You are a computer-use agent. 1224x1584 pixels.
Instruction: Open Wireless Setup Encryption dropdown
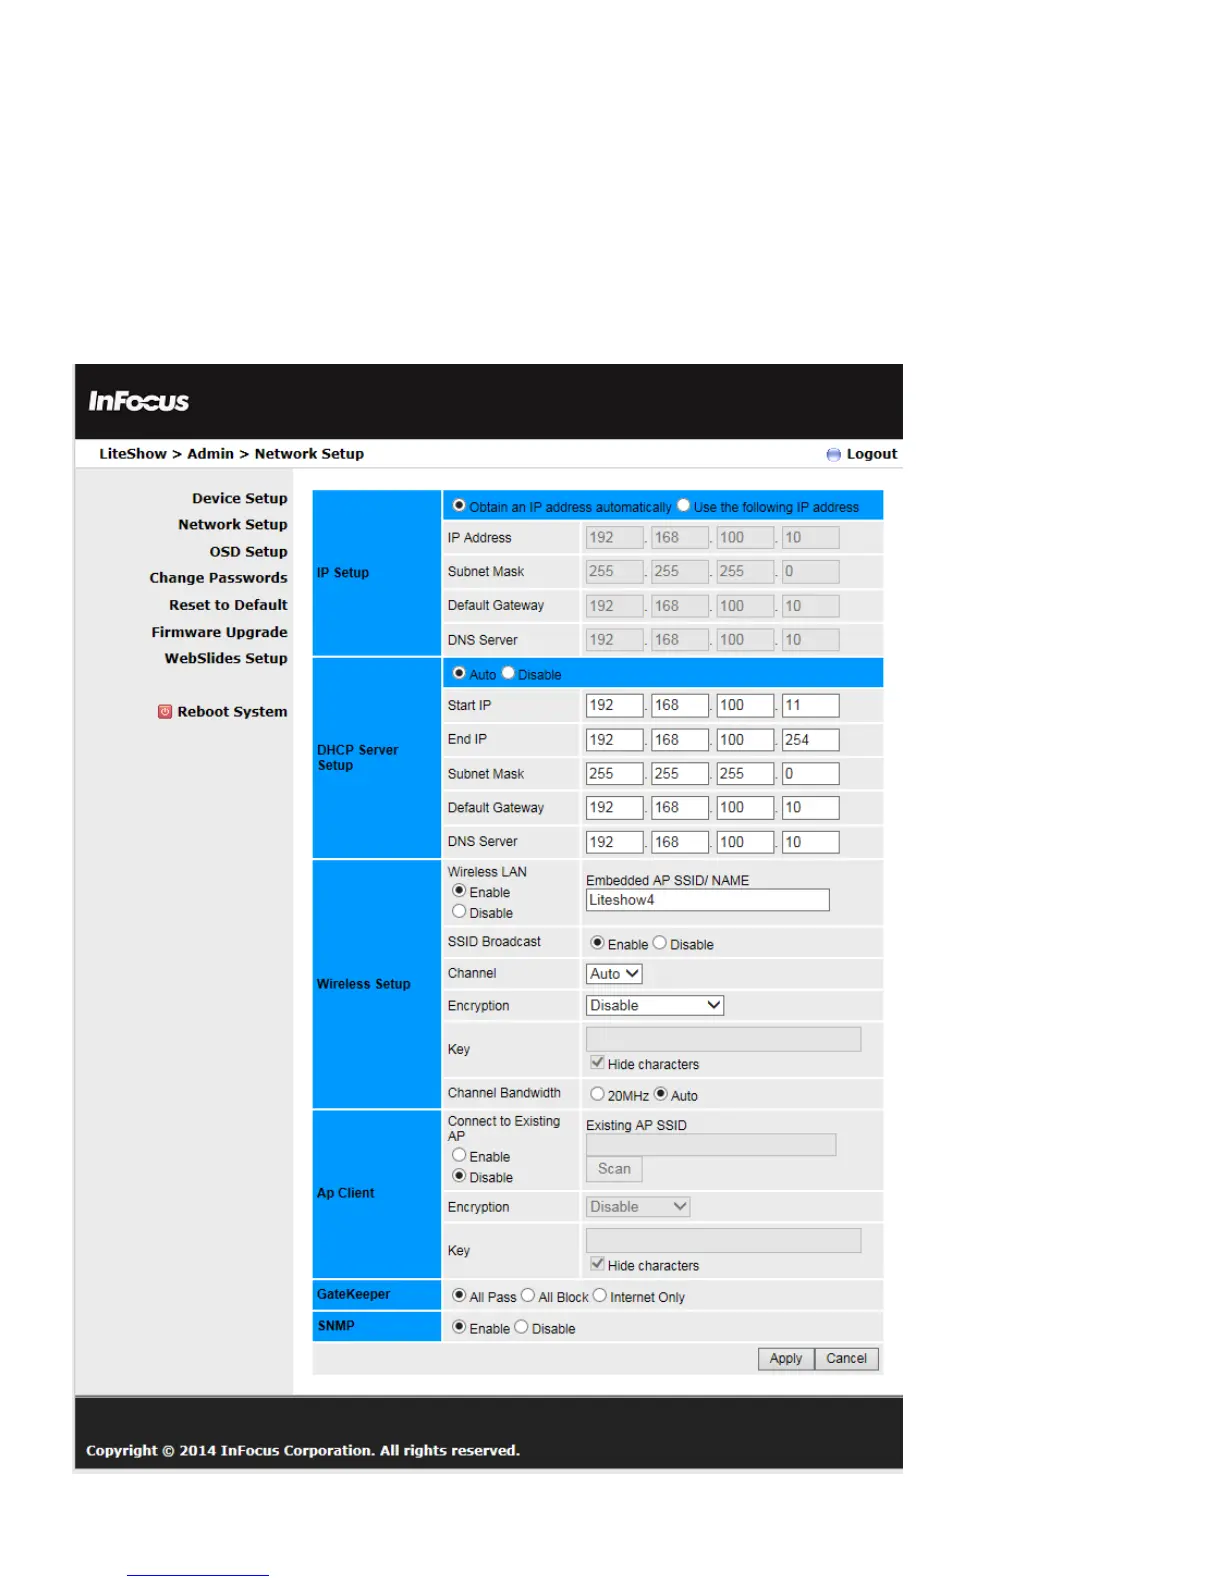tap(655, 1006)
